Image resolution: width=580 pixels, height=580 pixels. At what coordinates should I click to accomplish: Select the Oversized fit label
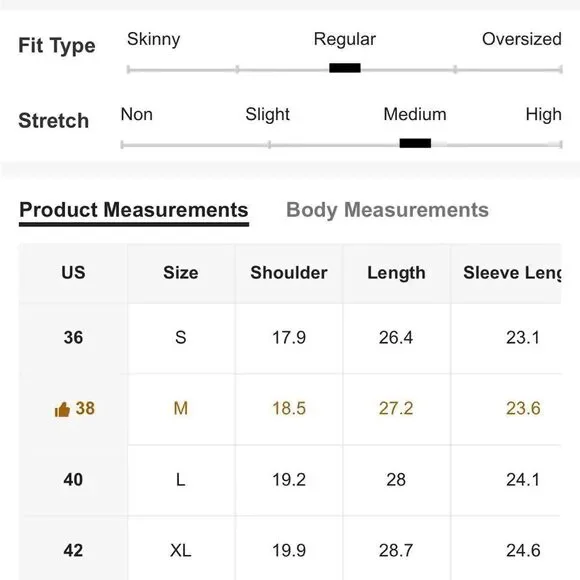click(x=522, y=39)
